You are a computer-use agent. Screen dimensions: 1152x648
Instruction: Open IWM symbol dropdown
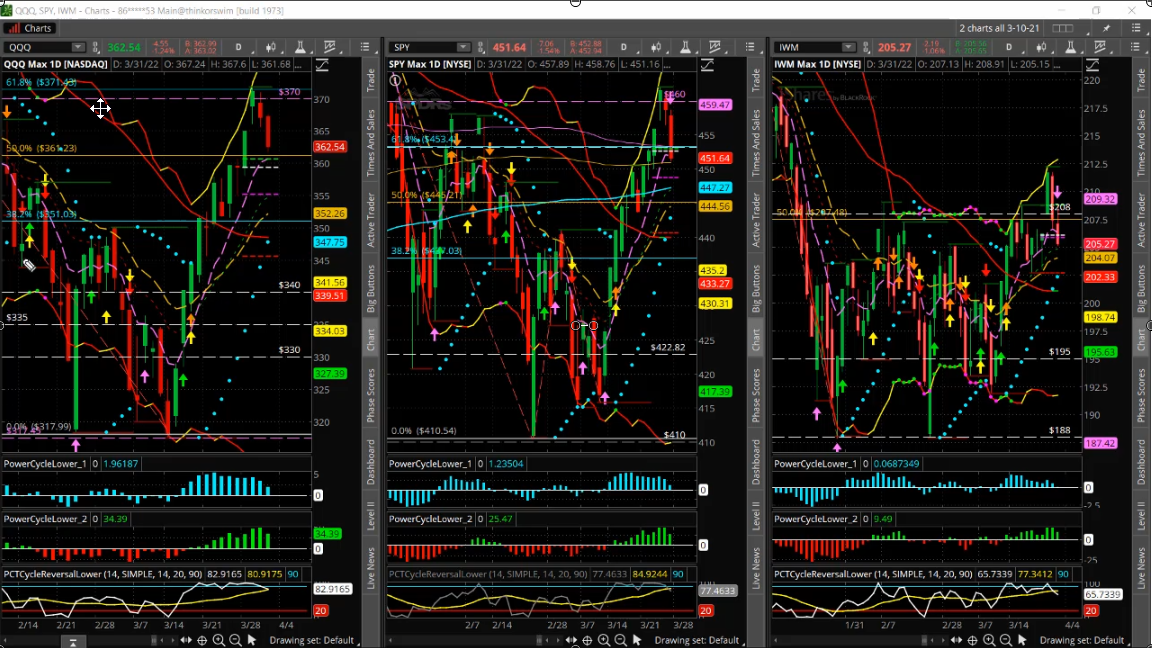[849, 47]
